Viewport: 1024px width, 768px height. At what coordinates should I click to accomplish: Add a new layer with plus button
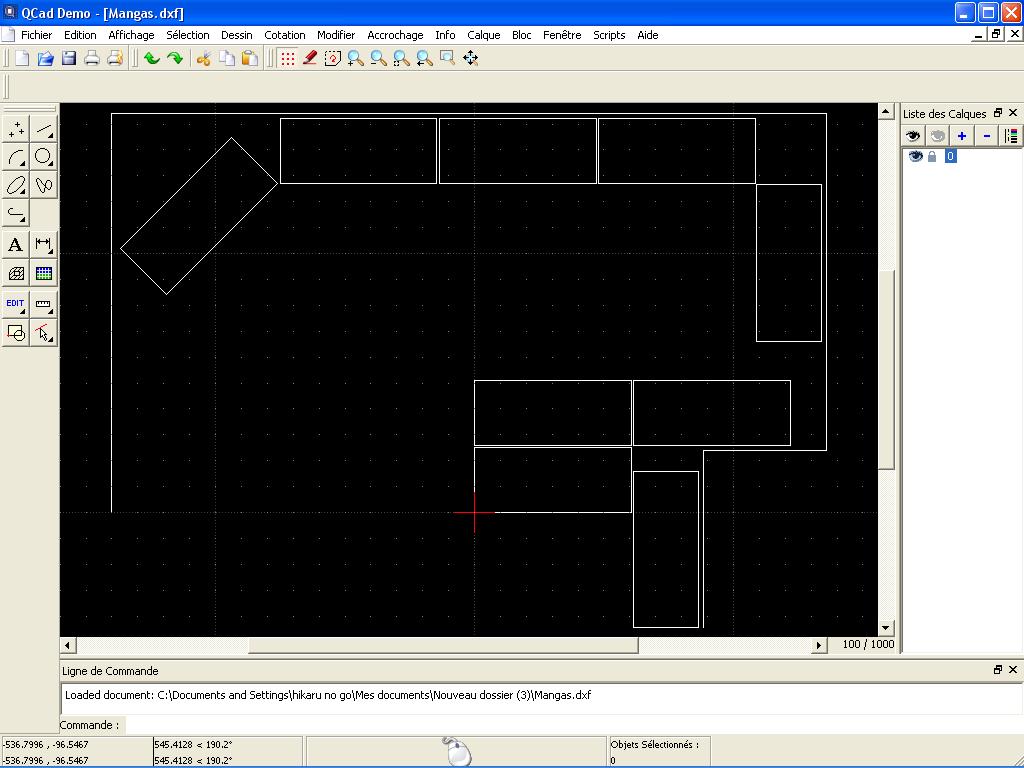962,136
